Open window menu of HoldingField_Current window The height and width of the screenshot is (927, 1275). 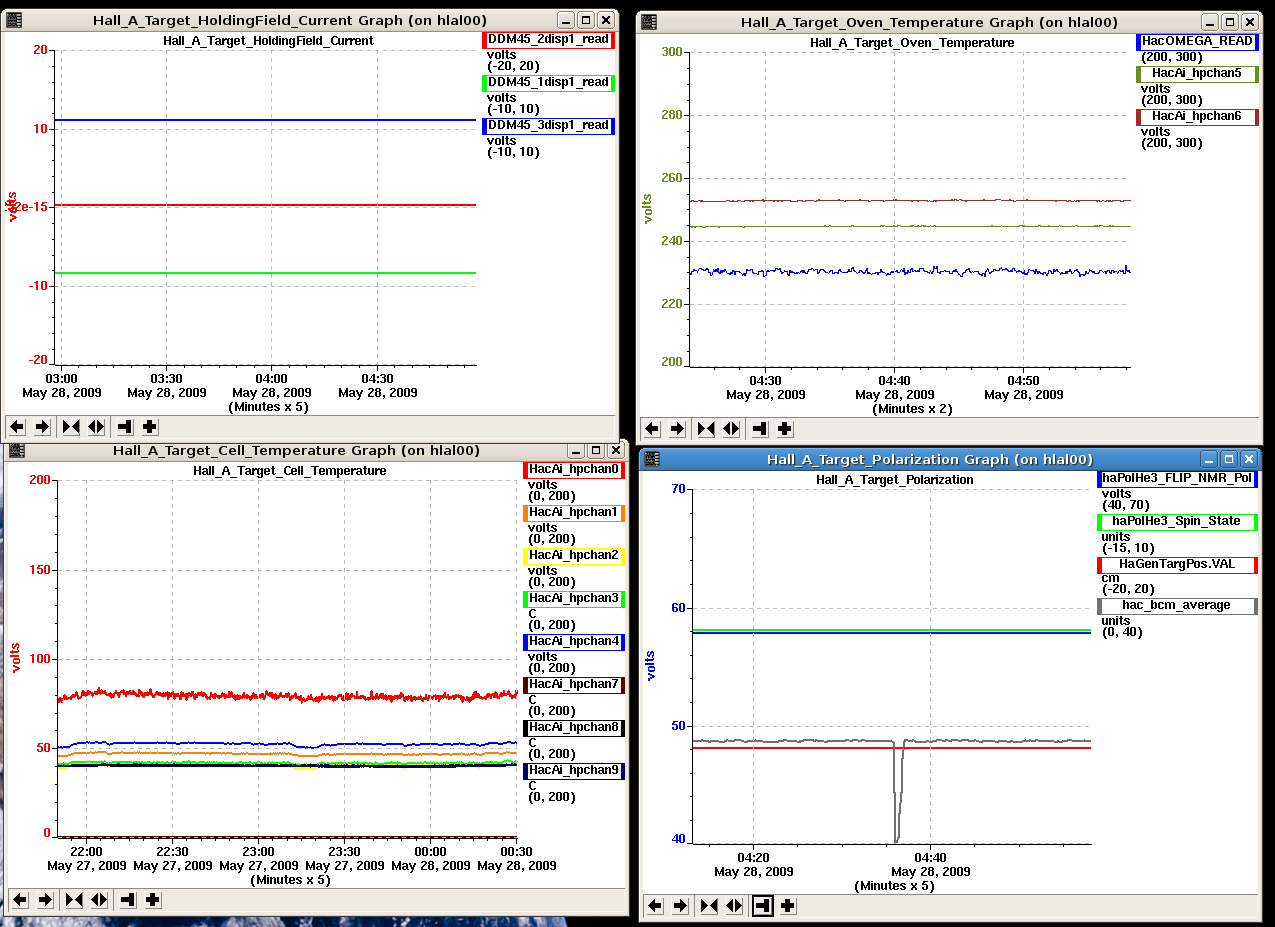click(14, 20)
